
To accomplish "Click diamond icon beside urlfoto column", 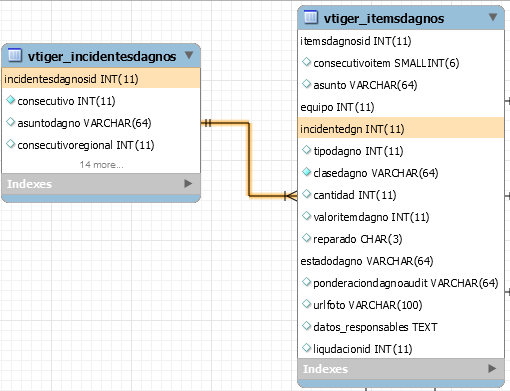I will click(x=306, y=304).
